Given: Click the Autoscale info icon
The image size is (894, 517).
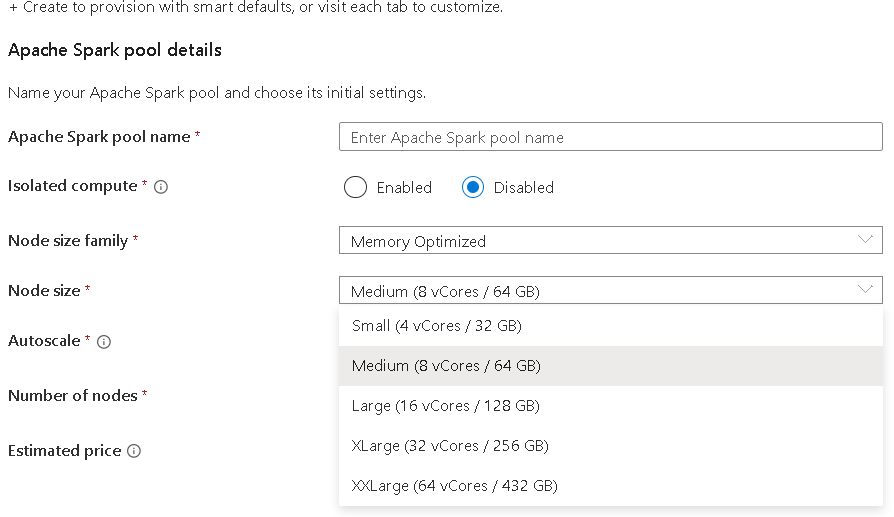Looking at the screenshot, I should coord(104,342).
